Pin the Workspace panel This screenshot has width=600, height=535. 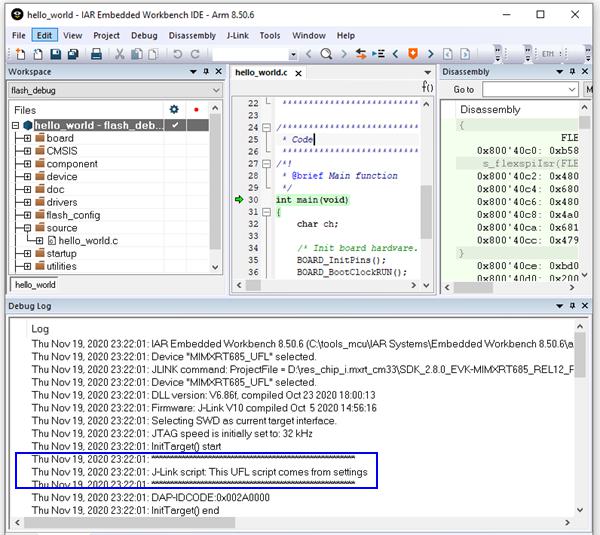tap(206, 72)
